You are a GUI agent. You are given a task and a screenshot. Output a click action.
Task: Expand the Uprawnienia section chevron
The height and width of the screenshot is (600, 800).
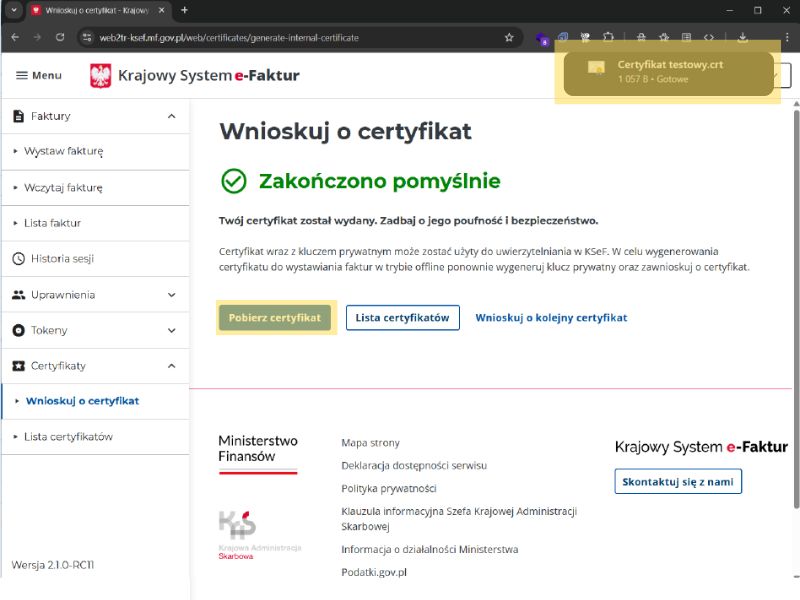click(171, 295)
